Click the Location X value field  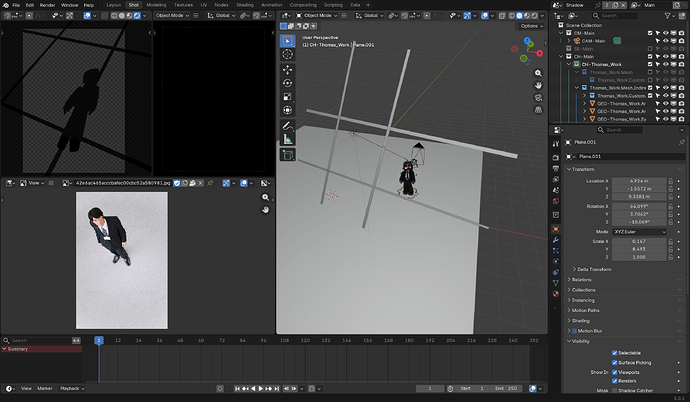[639, 181]
